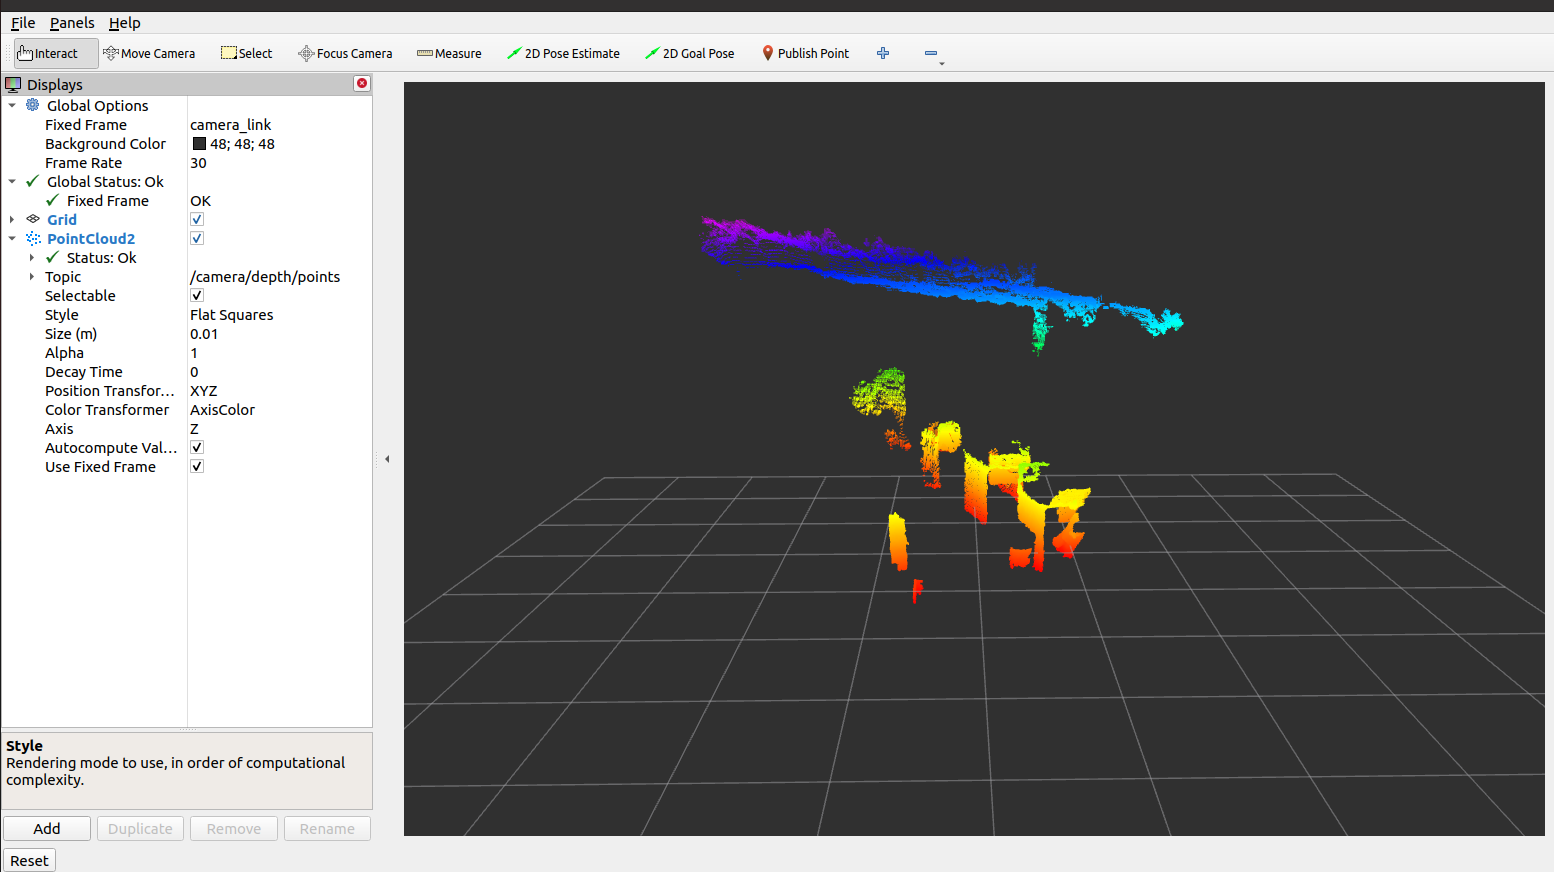Edit the Alpha value field
Screen dimensions: 1554x872
pos(279,352)
